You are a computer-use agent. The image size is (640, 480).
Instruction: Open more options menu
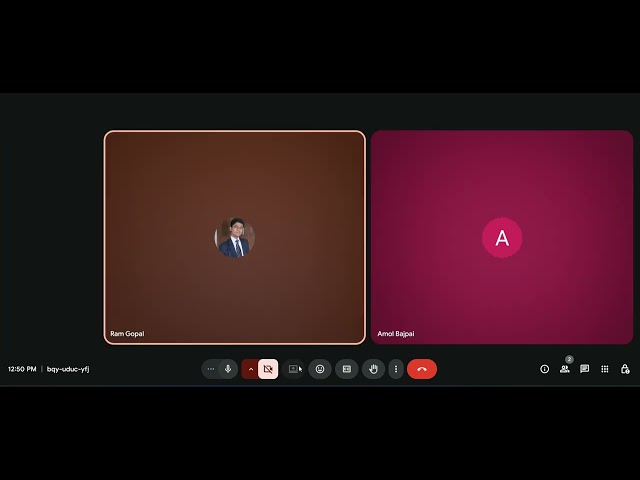pyautogui.click(x=396, y=369)
